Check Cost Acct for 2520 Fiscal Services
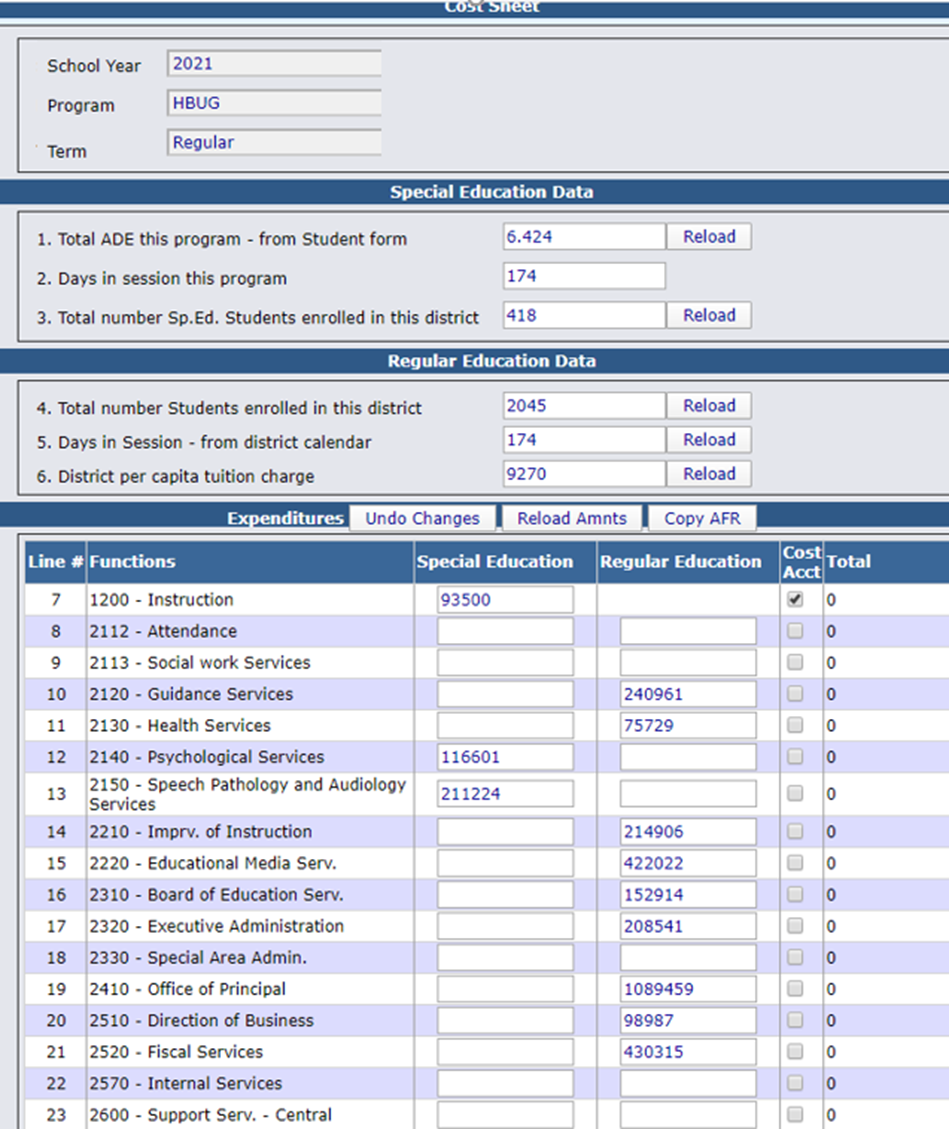The width and height of the screenshot is (949, 1129). [795, 1052]
